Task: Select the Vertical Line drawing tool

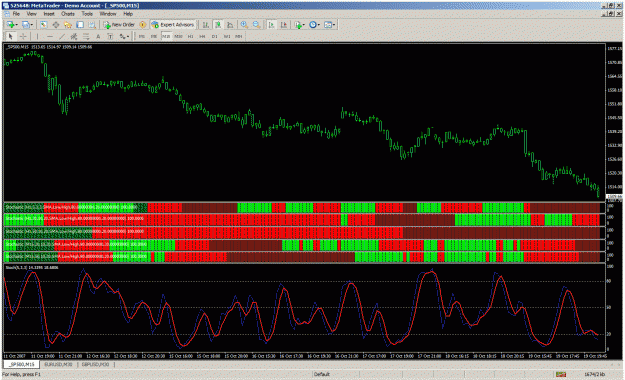Action: (37, 37)
